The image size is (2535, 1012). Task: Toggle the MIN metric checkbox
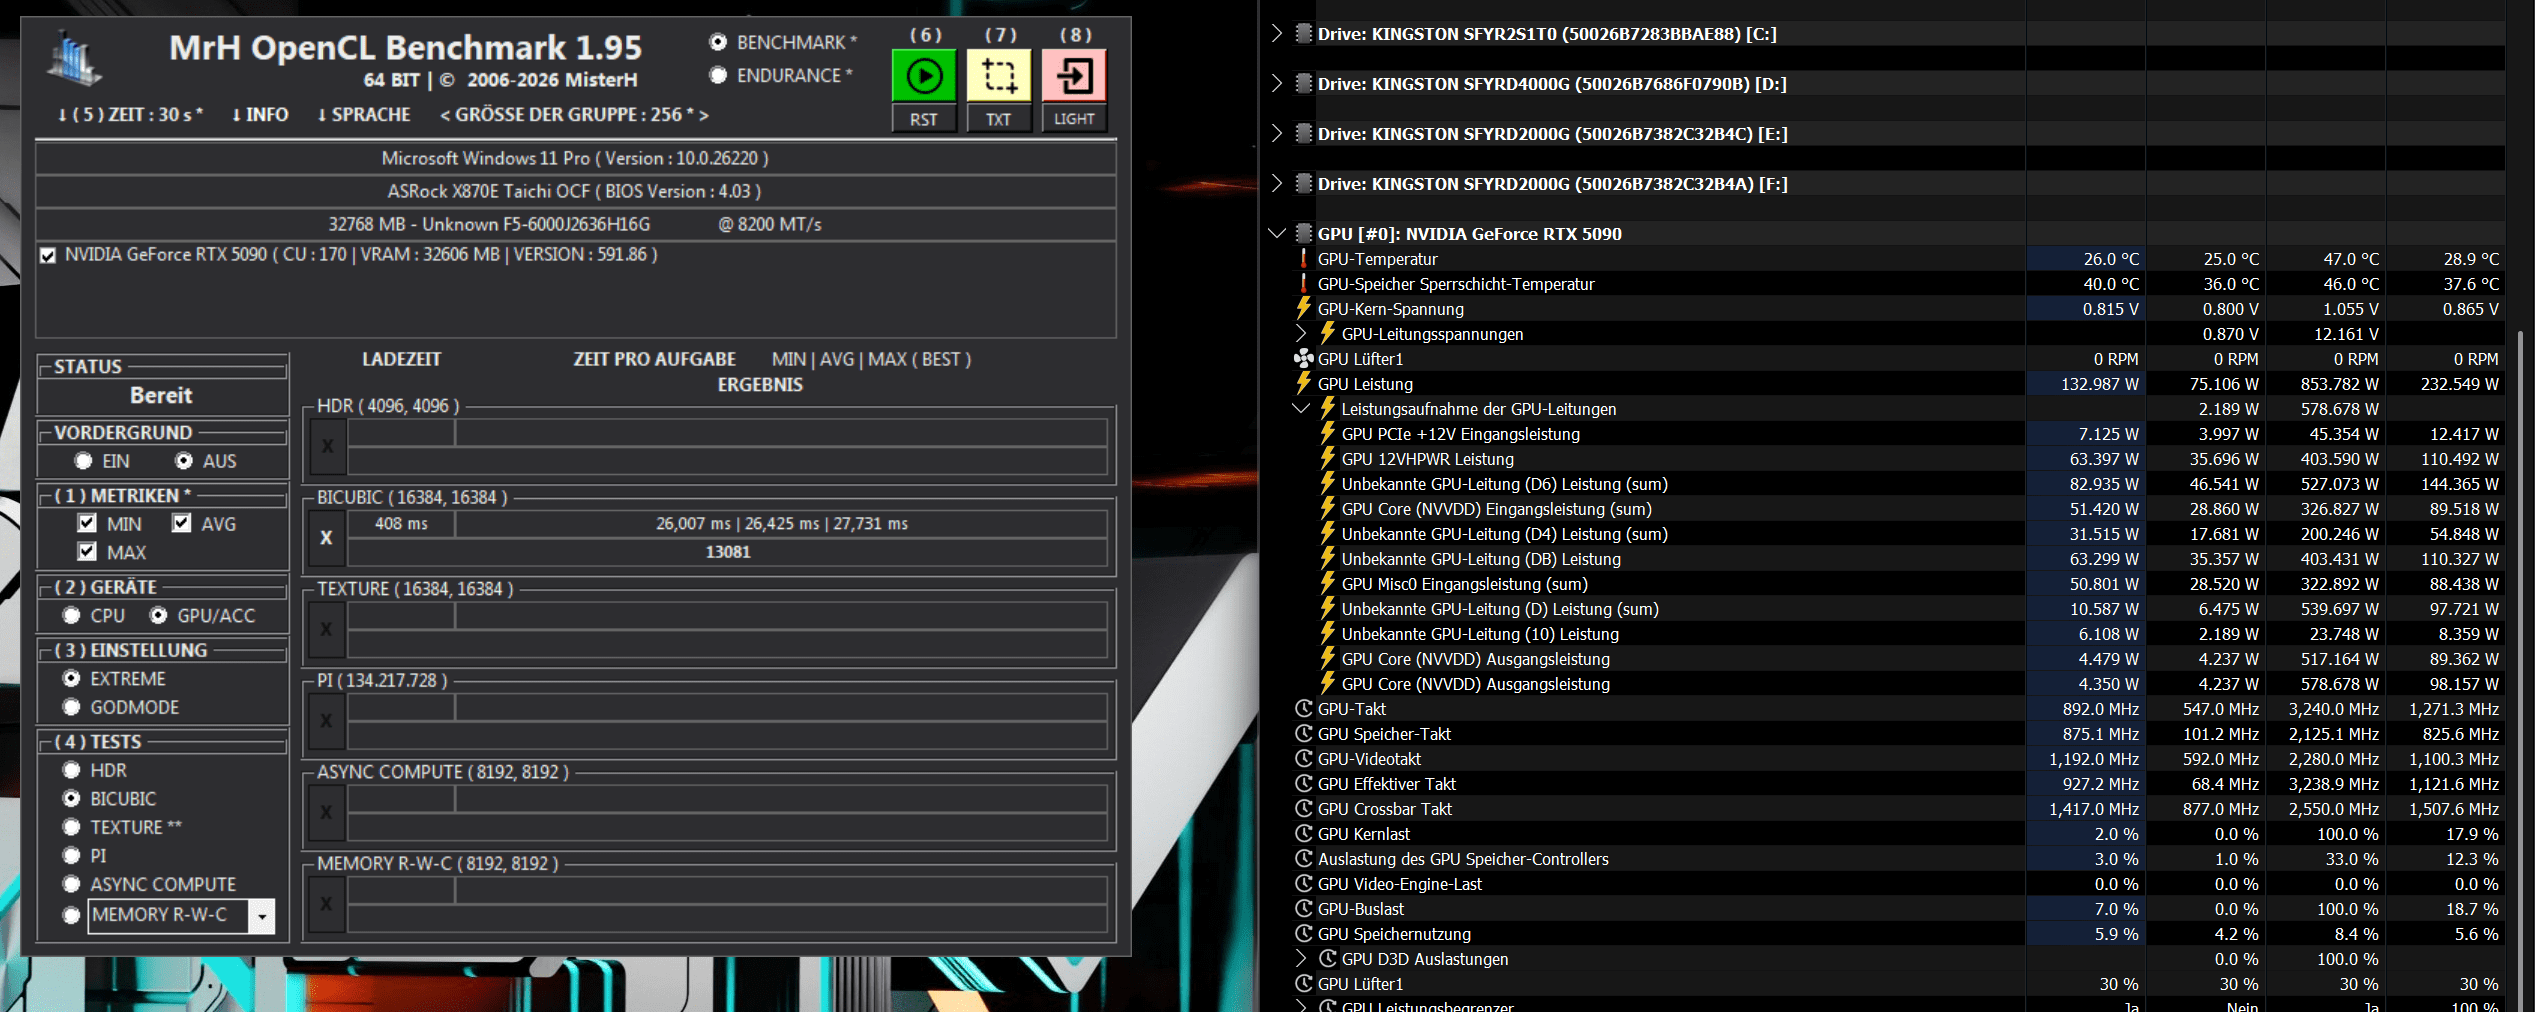pyautogui.click(x=87, y=523)
